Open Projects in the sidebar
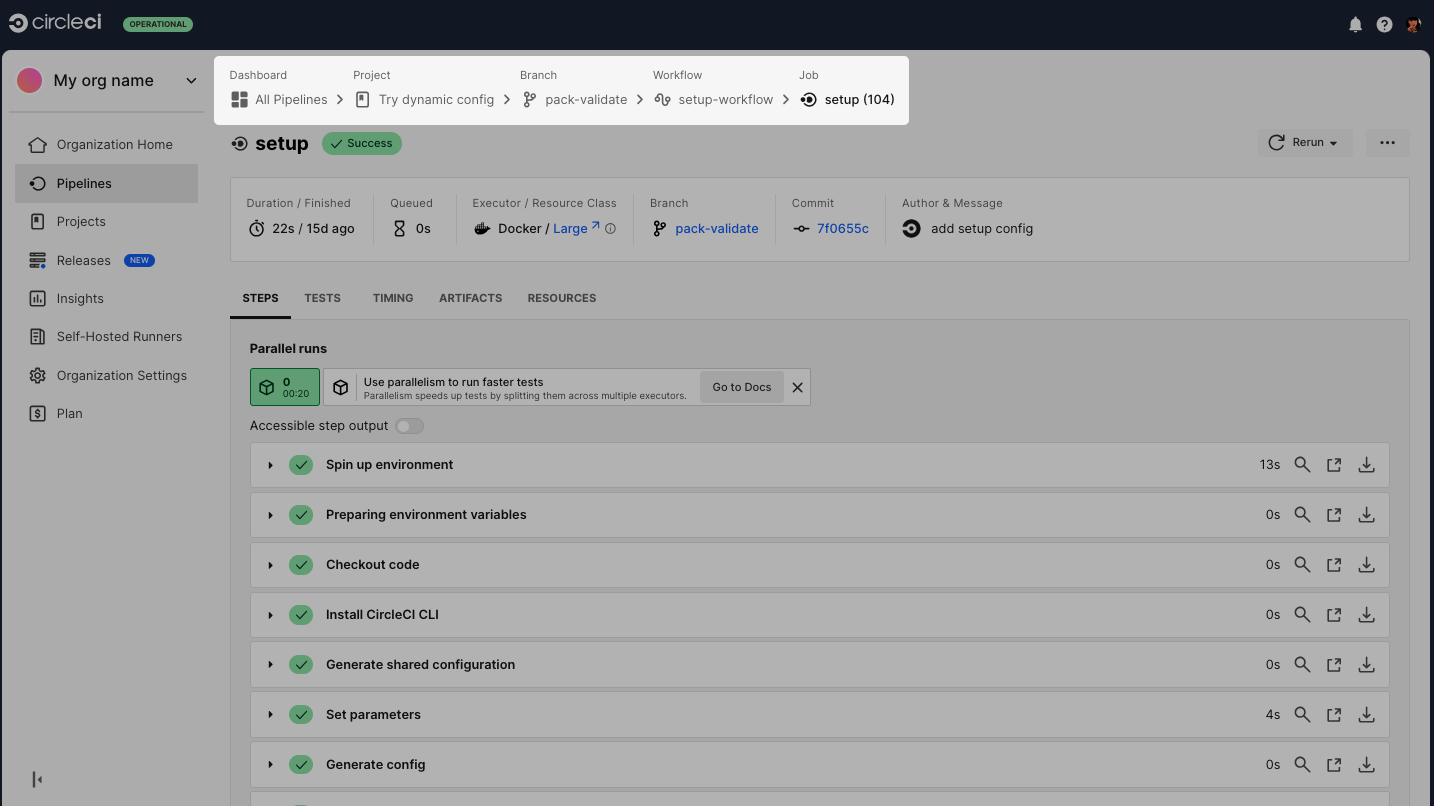Viewport: 1434px width, 806px height. [107, 221]
